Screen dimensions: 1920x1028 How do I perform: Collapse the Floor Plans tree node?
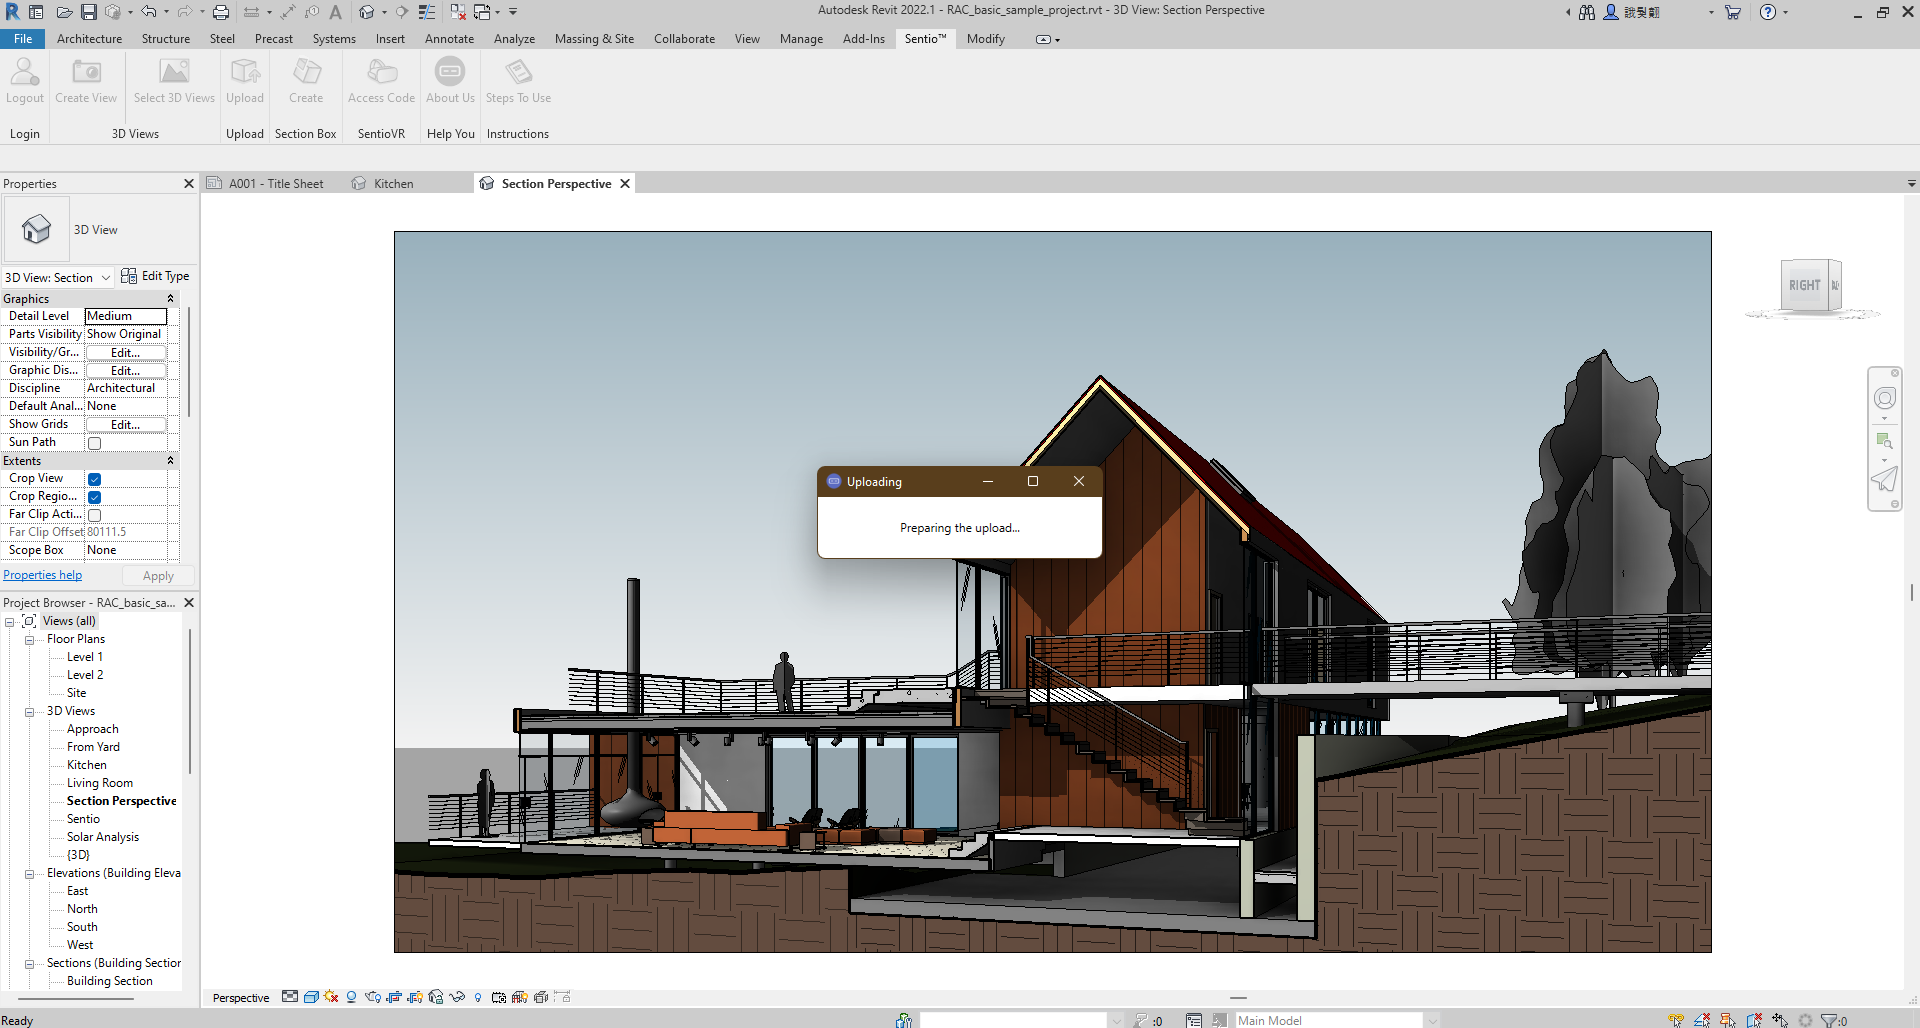29,640
